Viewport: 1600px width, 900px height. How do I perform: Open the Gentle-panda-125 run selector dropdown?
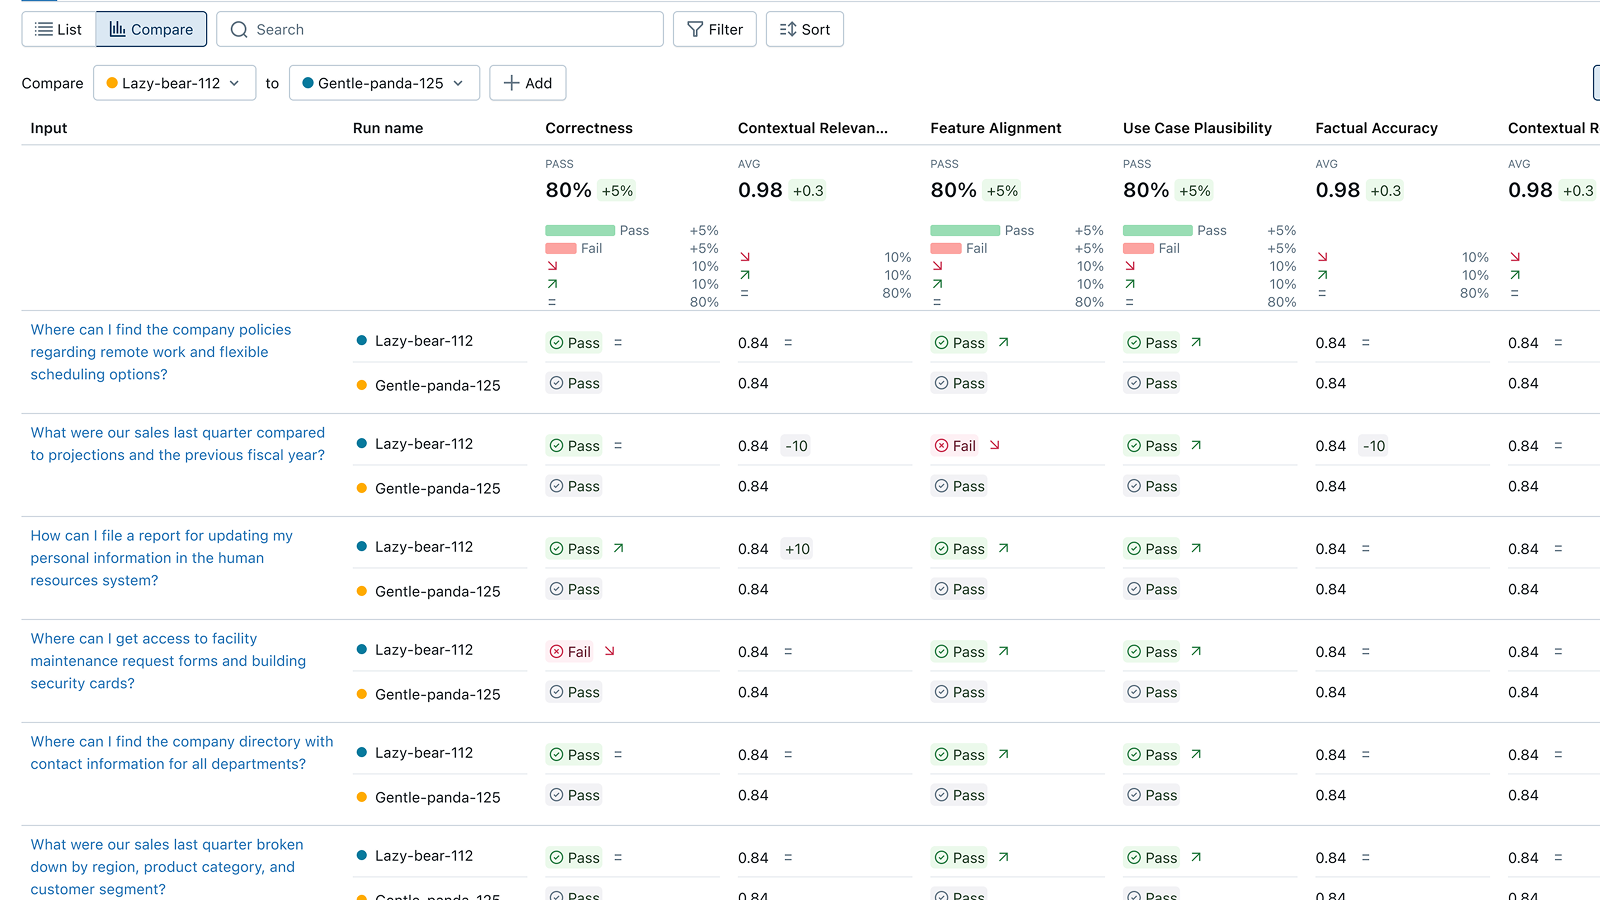(383, 83)
